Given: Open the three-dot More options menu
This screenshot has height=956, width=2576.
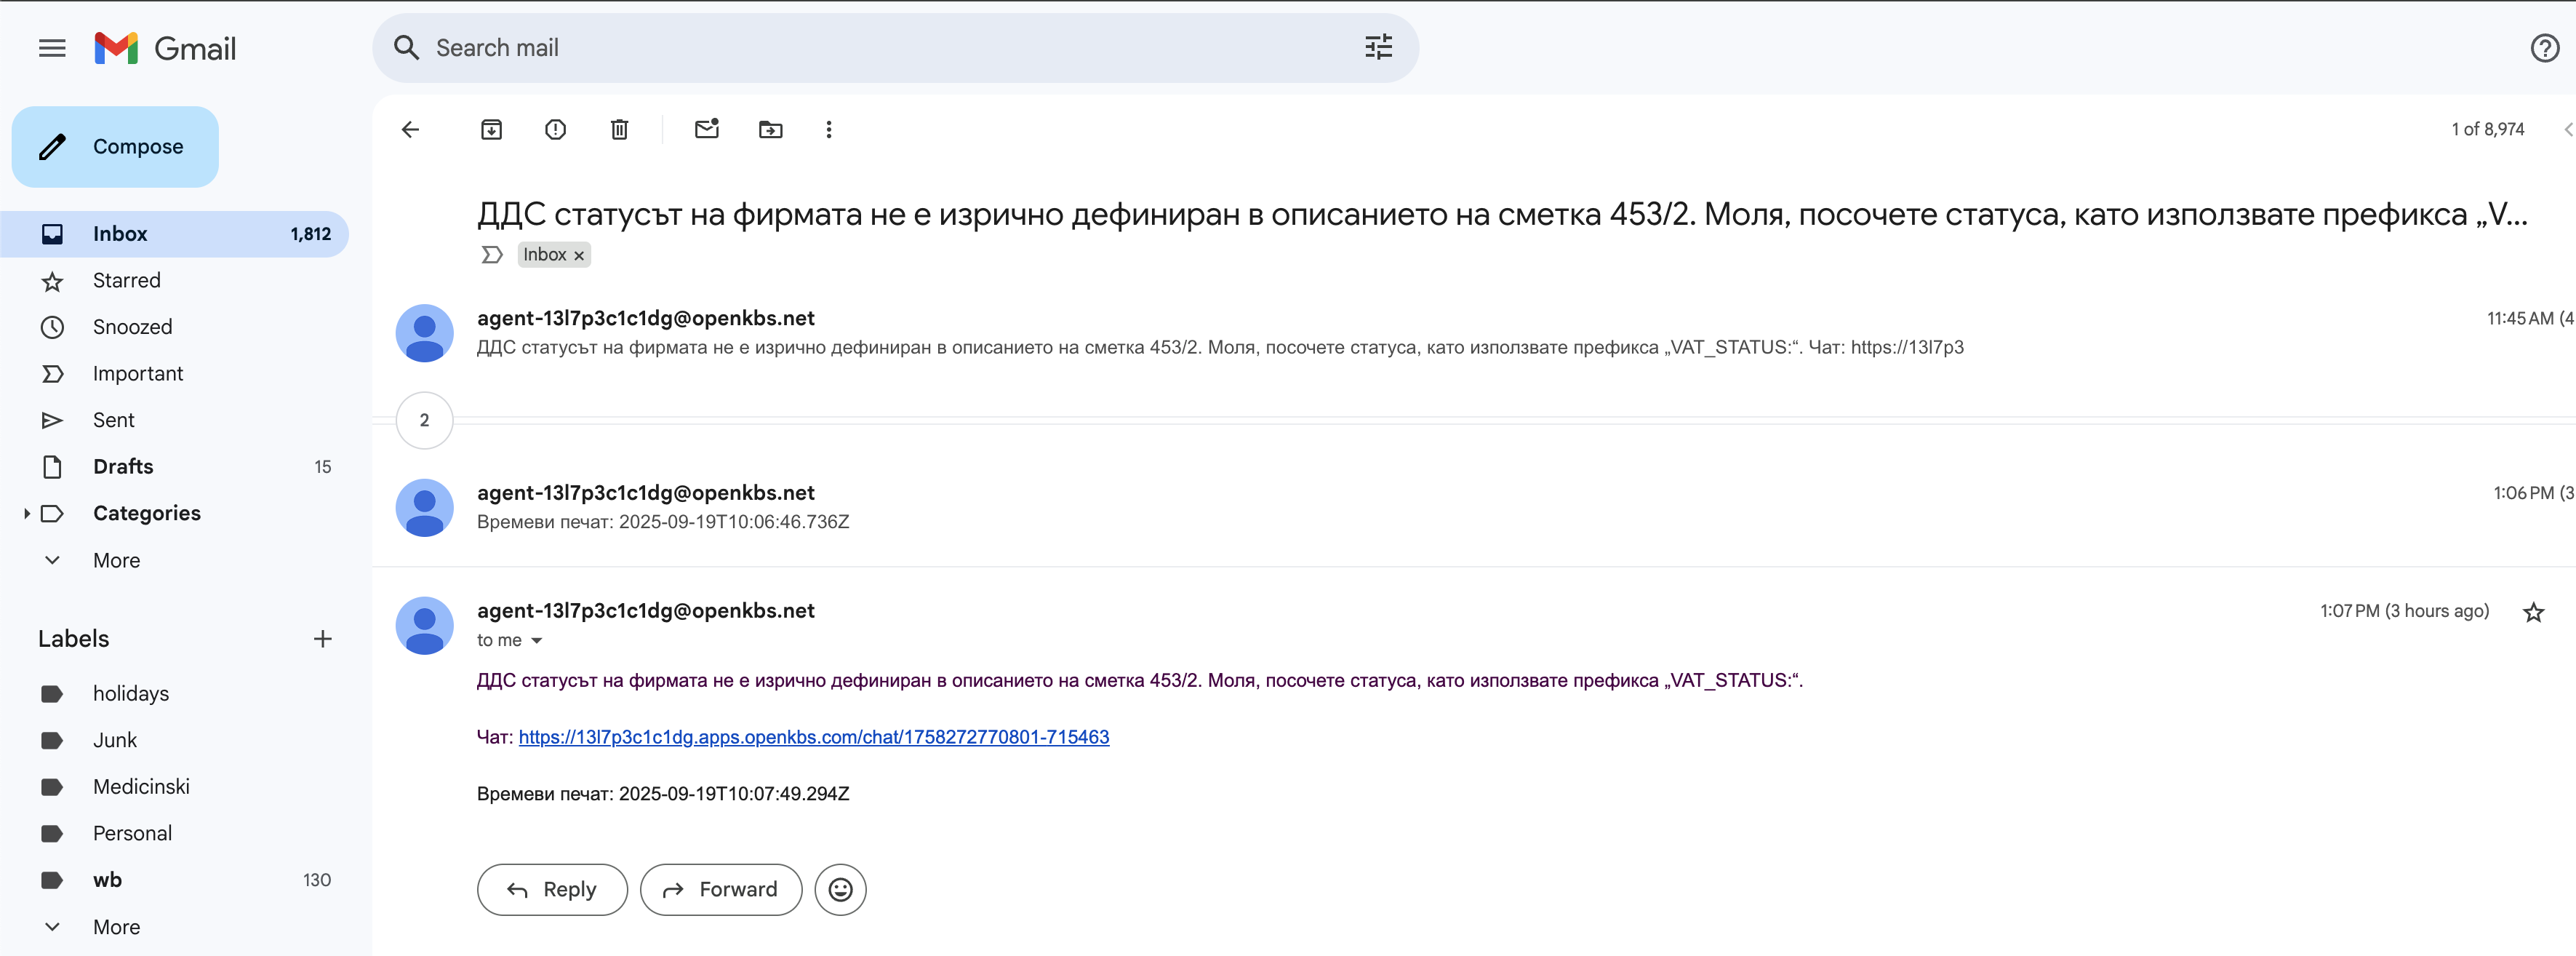Looking at the screenshot, I should tap(828, 129).
